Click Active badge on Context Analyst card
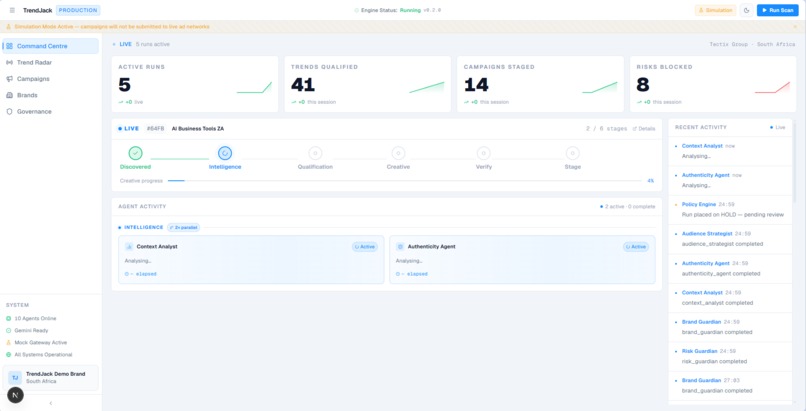 [365, 247]
